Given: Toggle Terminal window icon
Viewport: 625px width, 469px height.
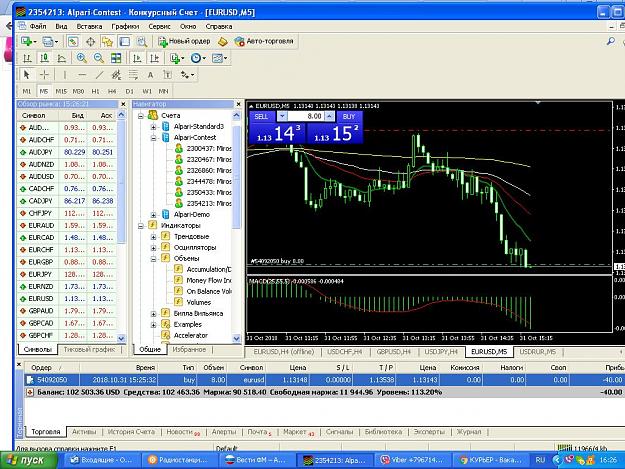Looking at the screenshot, I should pos(125,41).
